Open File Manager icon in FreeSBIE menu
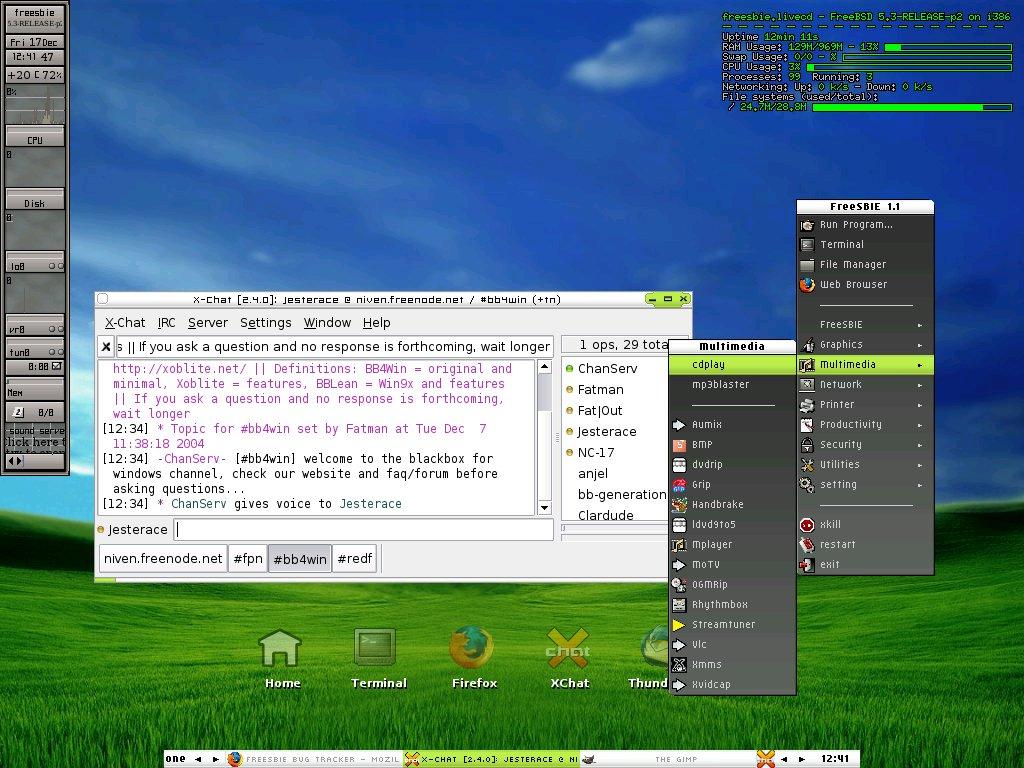1024x768 pixels. coord(807,264)
